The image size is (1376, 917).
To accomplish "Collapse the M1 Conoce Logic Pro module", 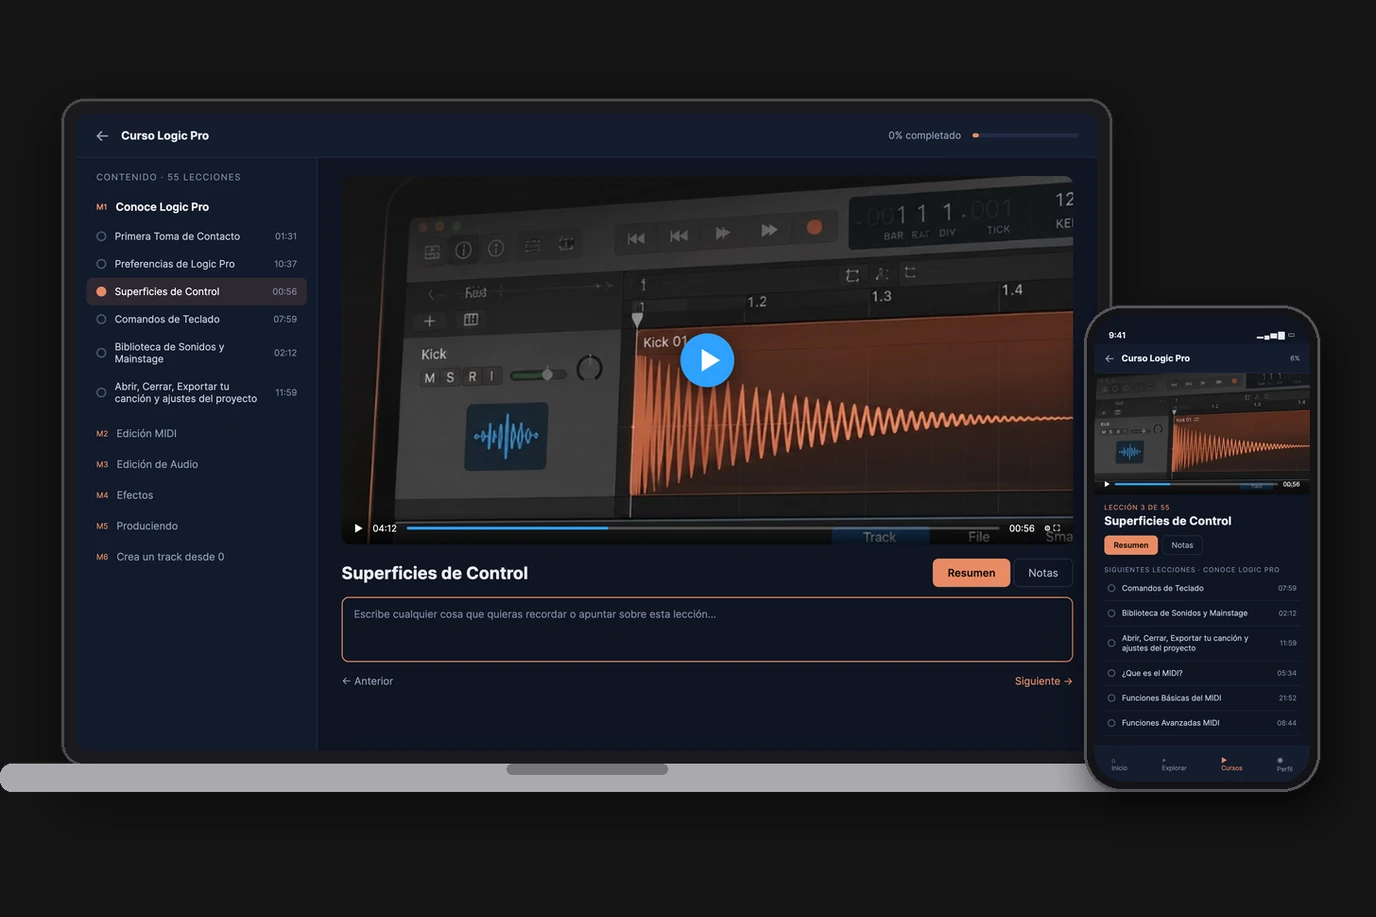I will pyautogui.click(x=152, y=207).
